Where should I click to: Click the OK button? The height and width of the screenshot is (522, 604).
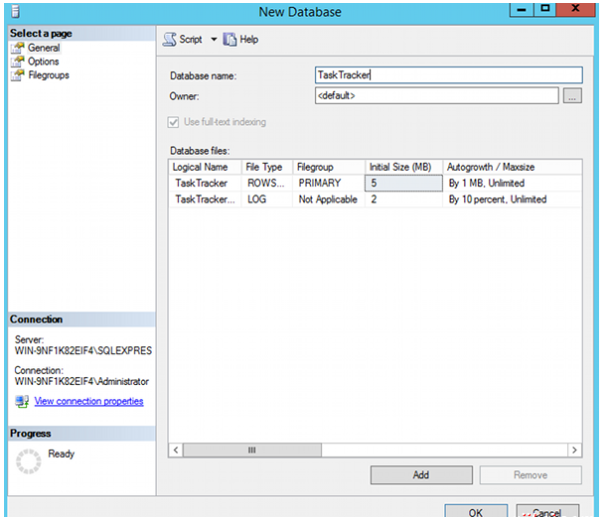(476, 512)
